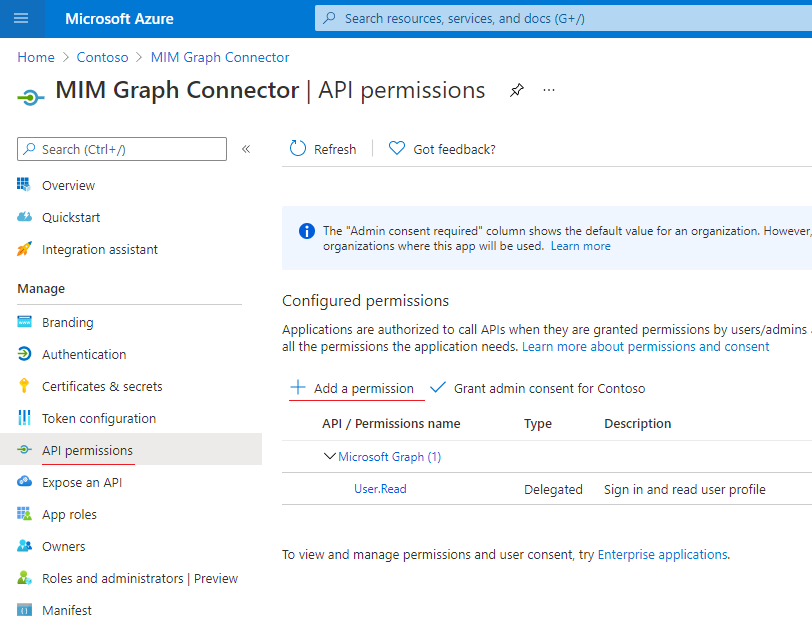
Task: Click the heart feedback icon
Action: point(397,149)
